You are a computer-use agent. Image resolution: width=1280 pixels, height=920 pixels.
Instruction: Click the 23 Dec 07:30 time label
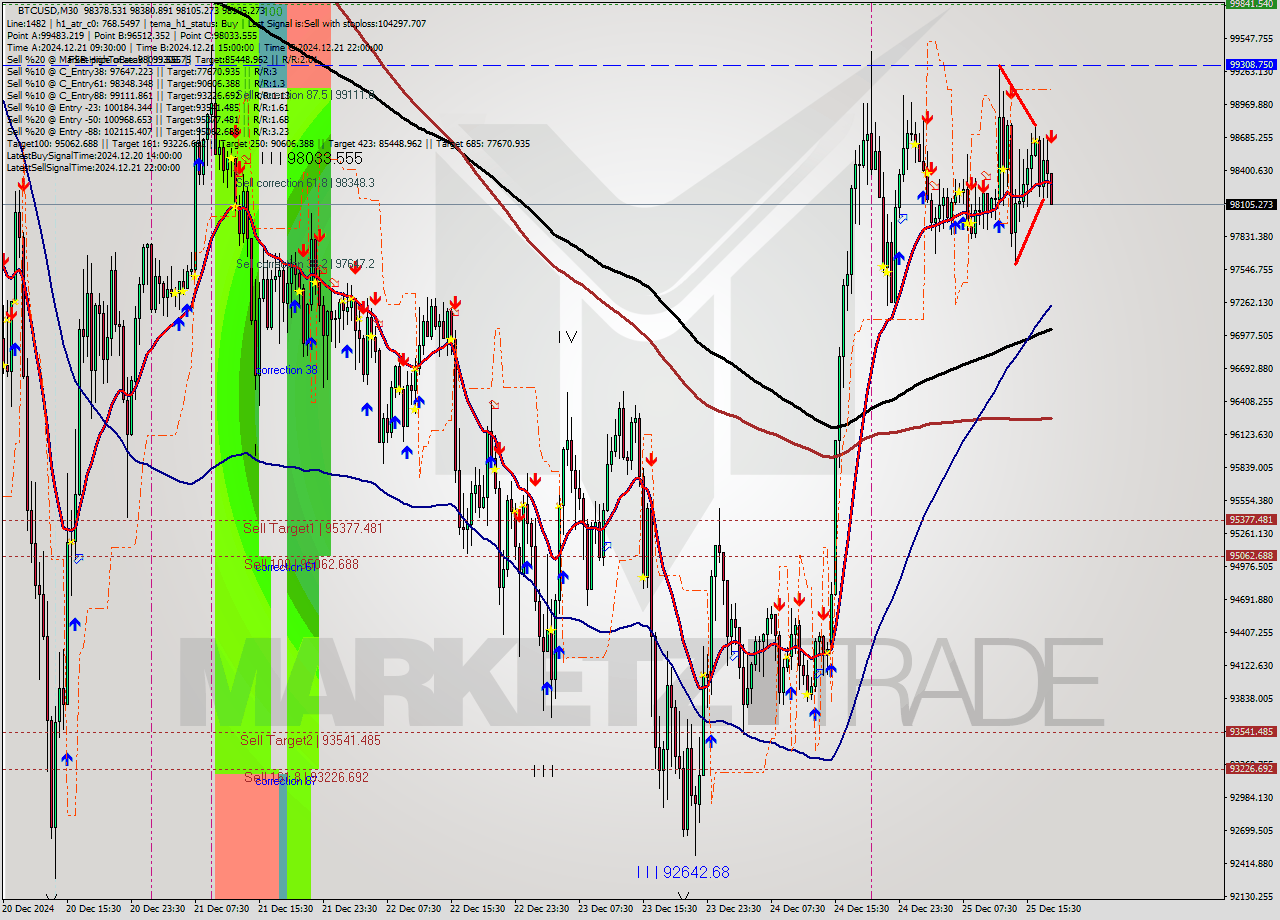pos(605,909)
